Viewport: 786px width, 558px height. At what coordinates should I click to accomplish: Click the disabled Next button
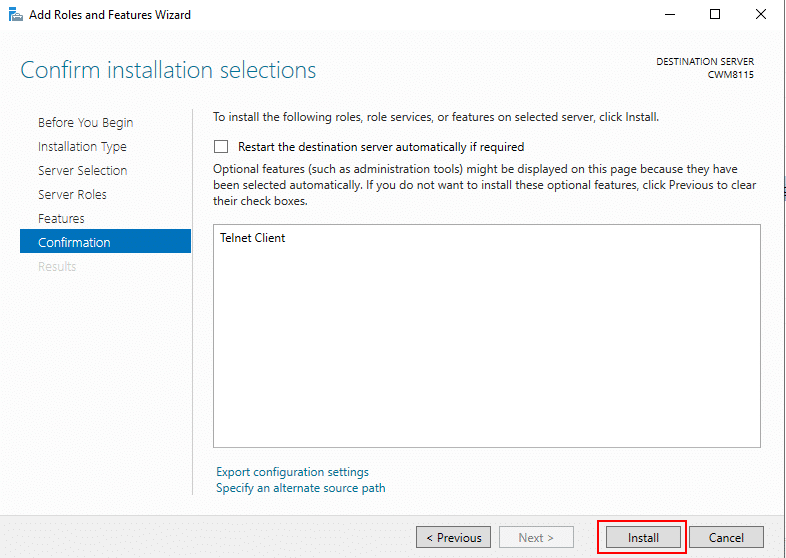[536, 537]
